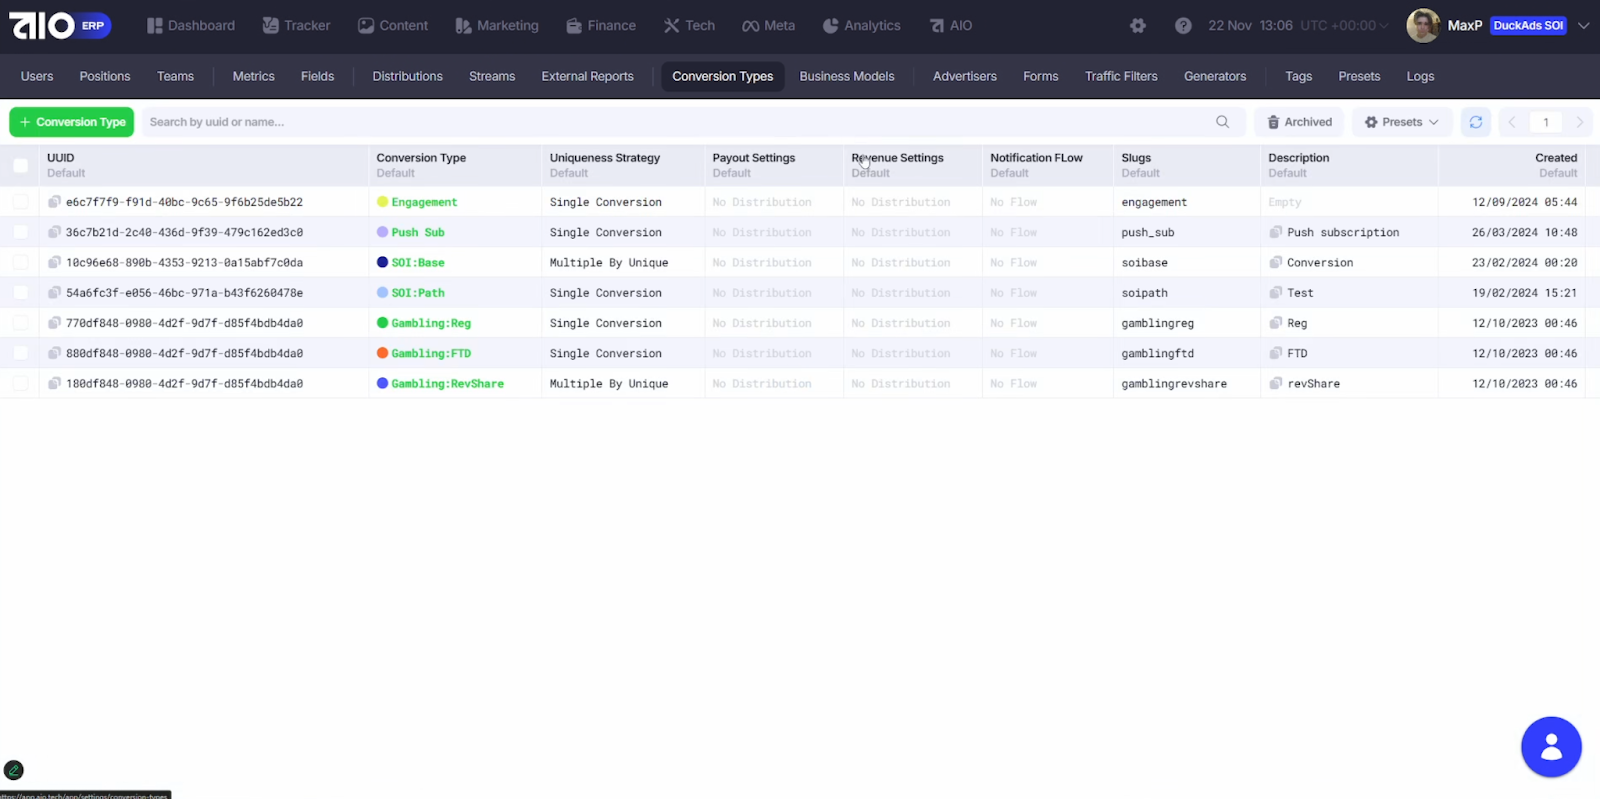The height and width of the screenshot is (799, 1600).
Task: Select the Gambling:FTD row checkbox
Action: tap(20, 353)
